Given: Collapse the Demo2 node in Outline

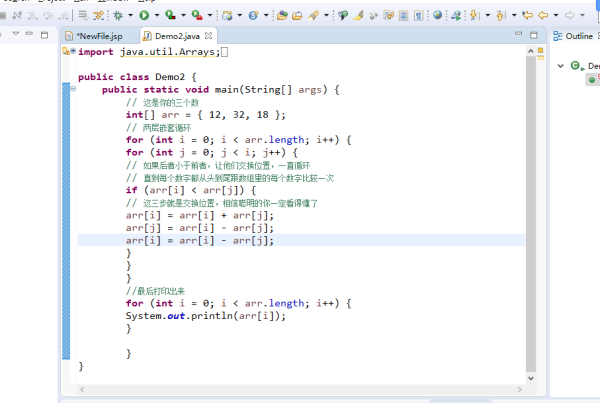Looking at the screenshot, I should point(561,66).
